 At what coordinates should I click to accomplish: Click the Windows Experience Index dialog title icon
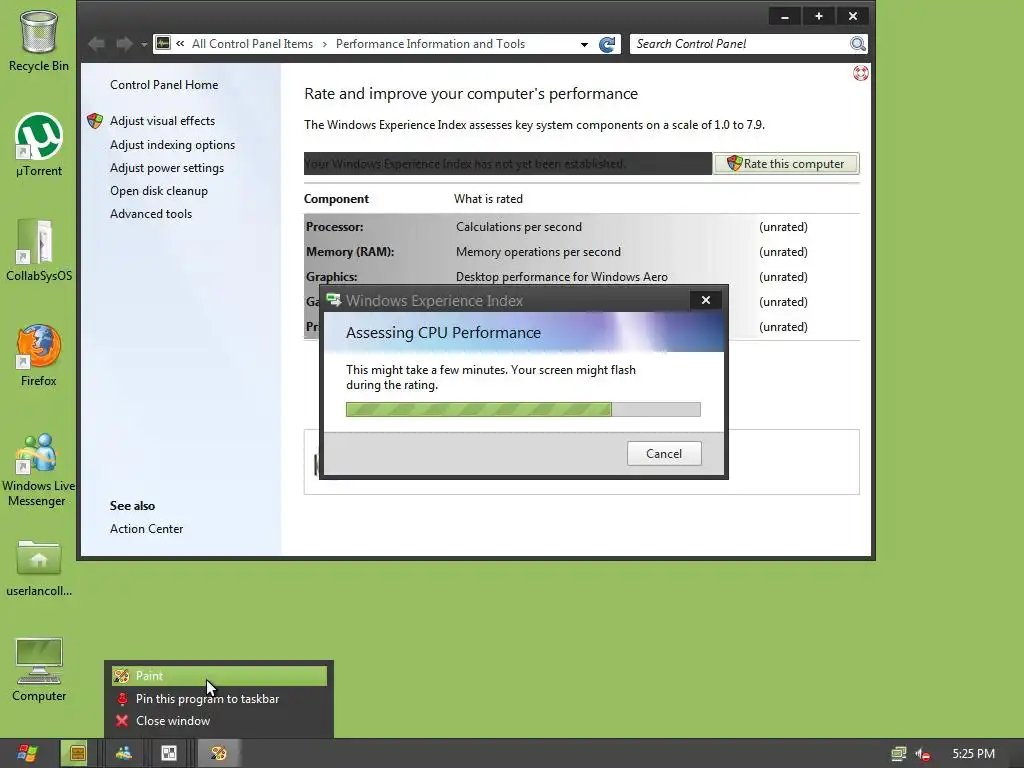(334, 300)
